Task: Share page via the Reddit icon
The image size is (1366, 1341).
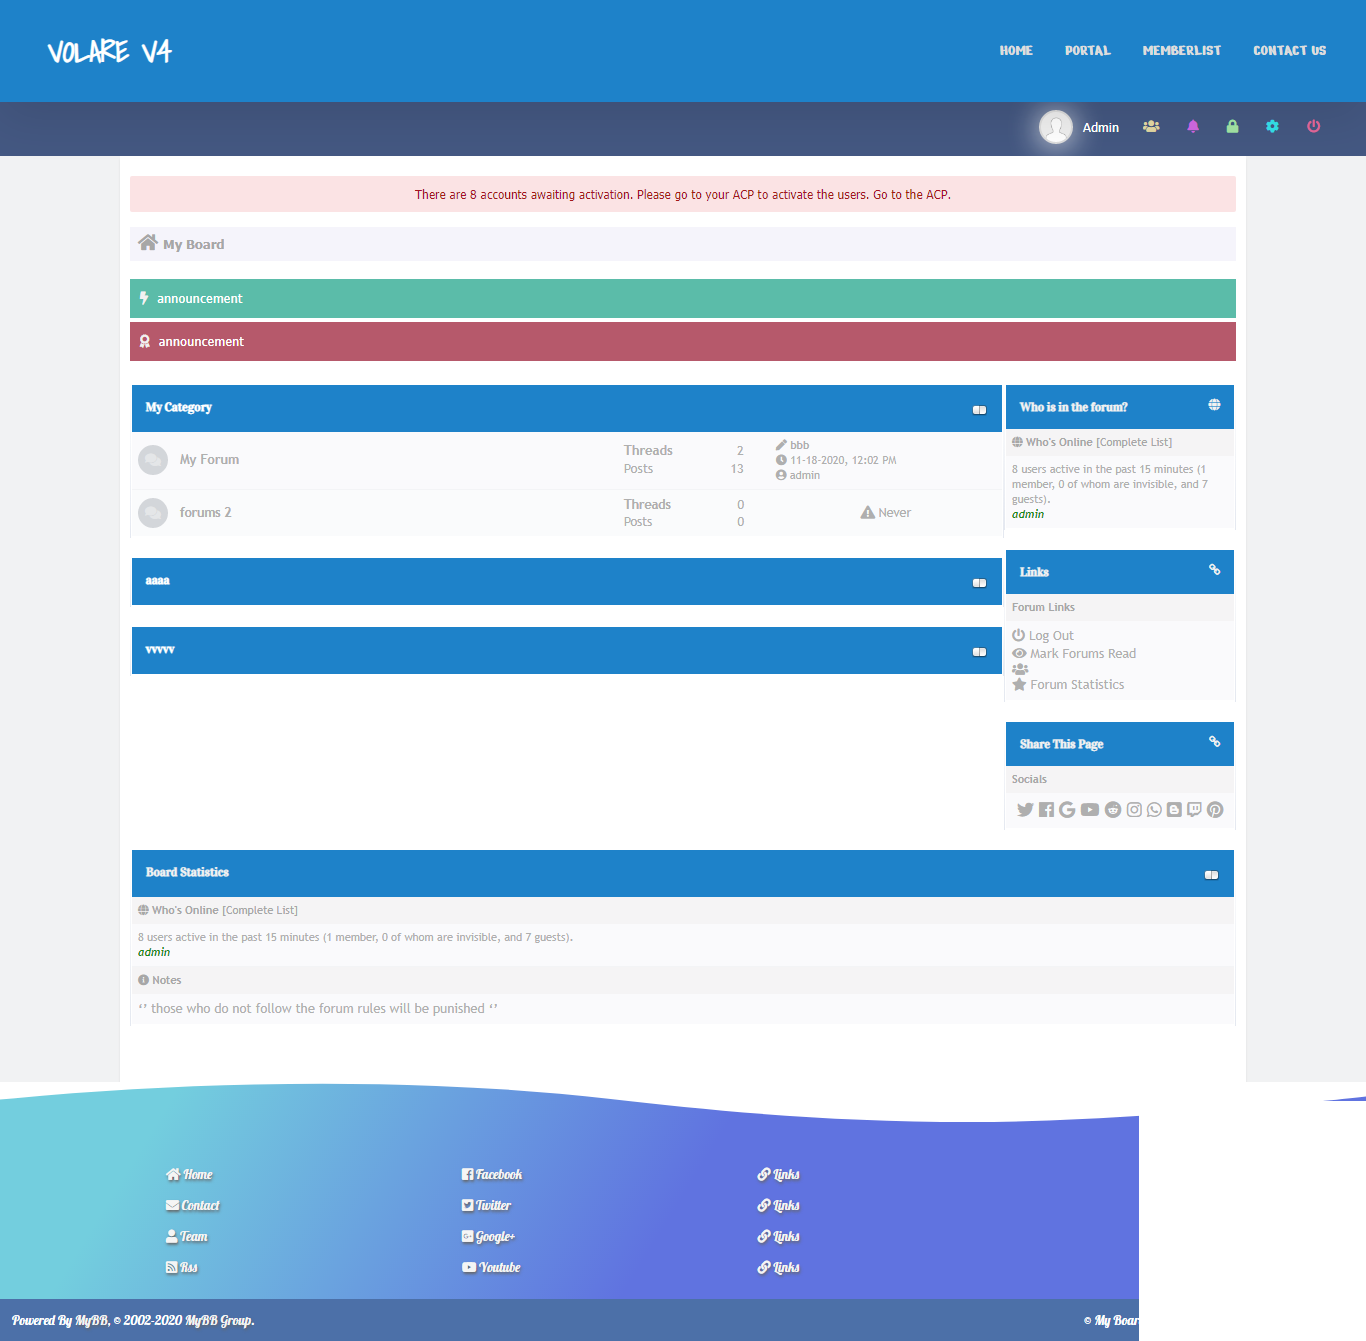Action: pyautogui.click(x=1113, y=810)
